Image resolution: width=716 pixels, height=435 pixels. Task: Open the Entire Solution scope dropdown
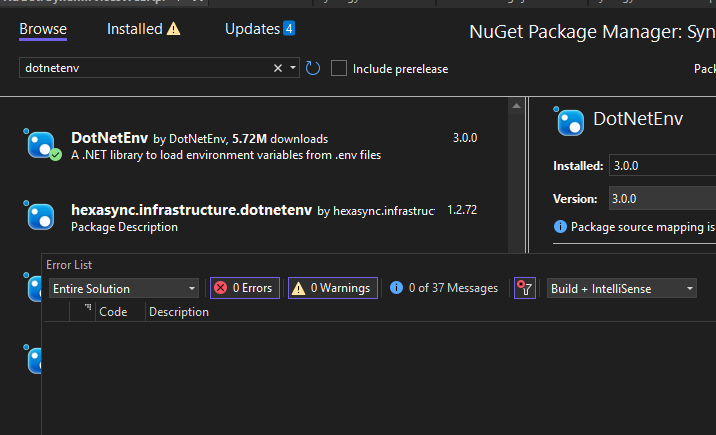(x=124, y=288)
